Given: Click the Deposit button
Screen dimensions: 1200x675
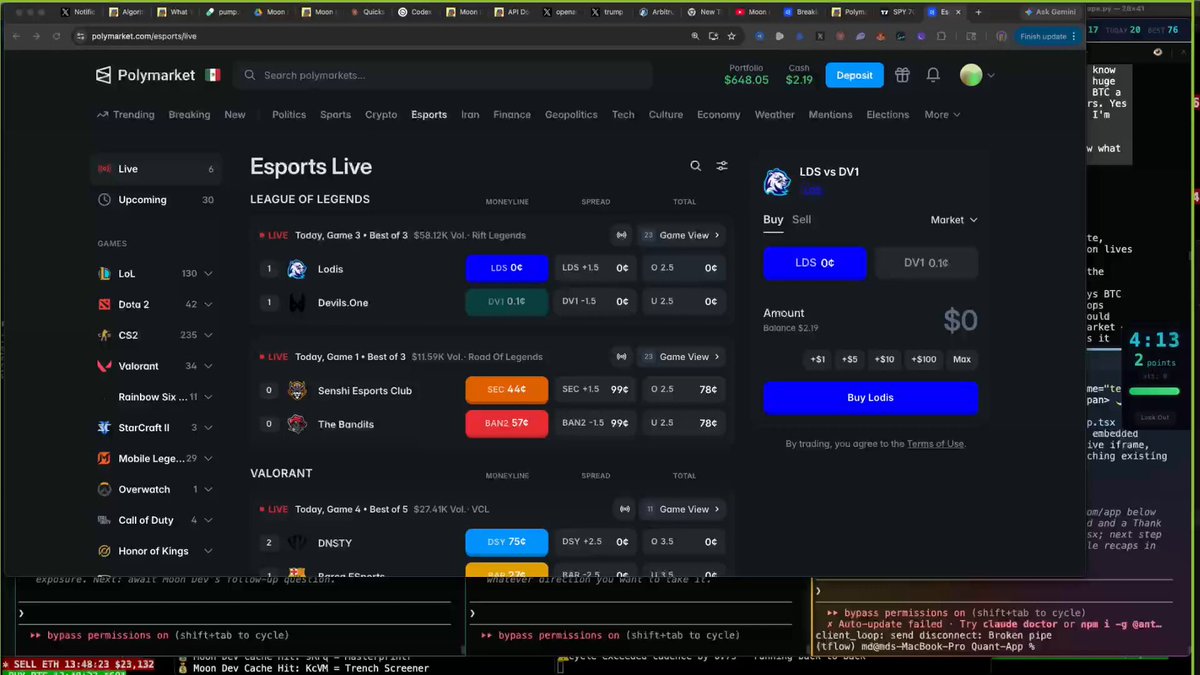Looking at the screenshot, I should [x=854, y=75].
